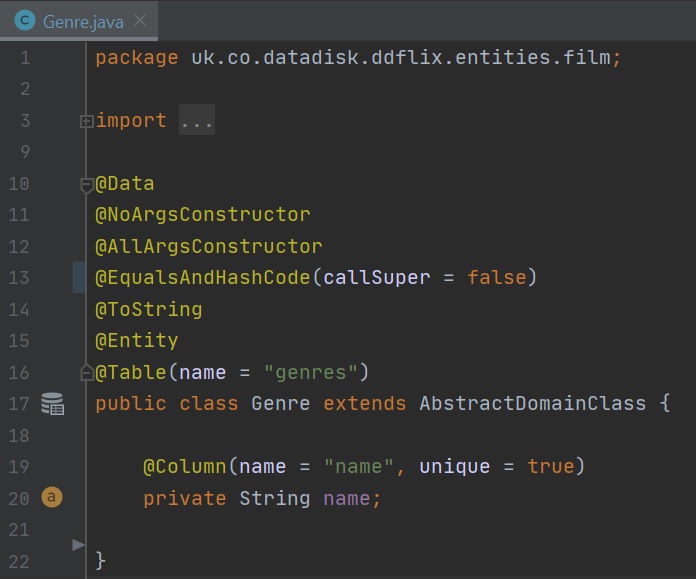Screen dimensions: 696x579
Task: Collapse the annotation block at @Data
Action: coord(86,184)
